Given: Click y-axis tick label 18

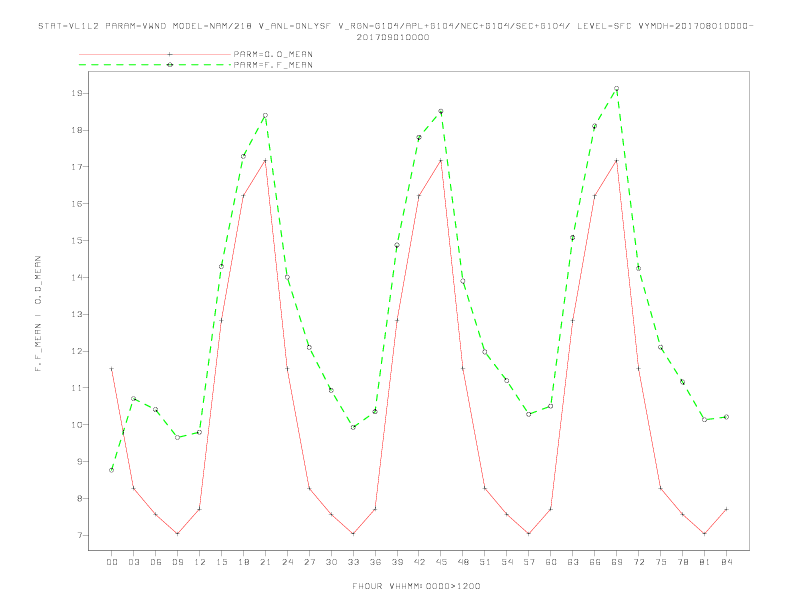Looking at the screenshot, I should tap(77, 130).
